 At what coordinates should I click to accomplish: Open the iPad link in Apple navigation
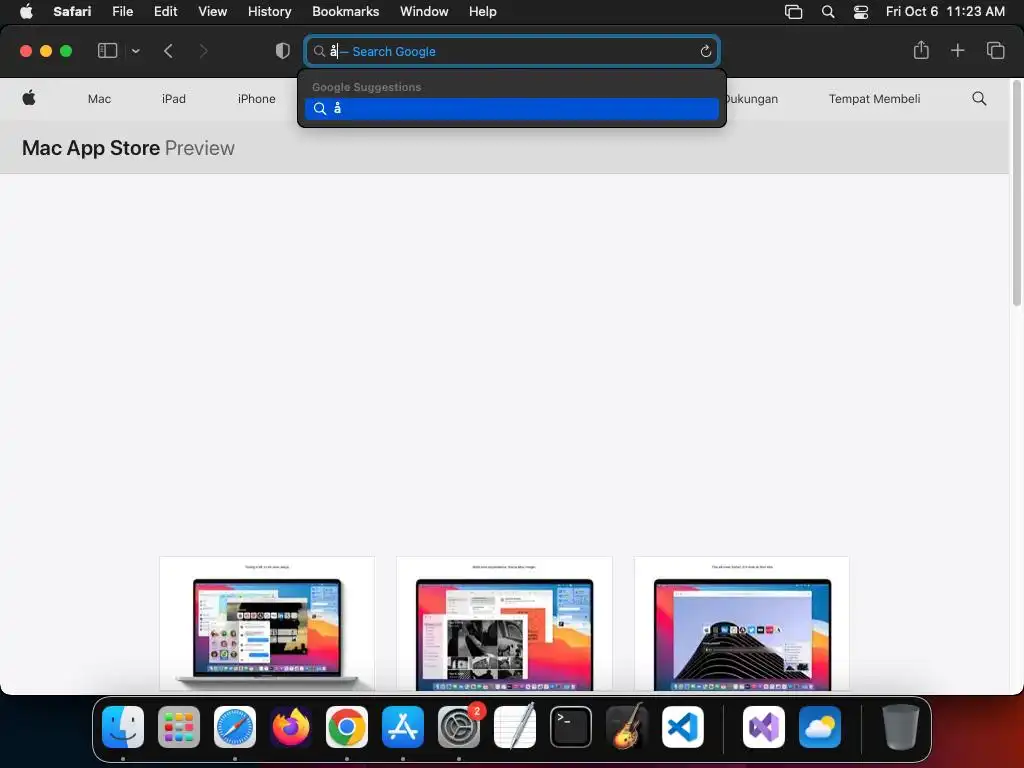click(x=174, y=99)
